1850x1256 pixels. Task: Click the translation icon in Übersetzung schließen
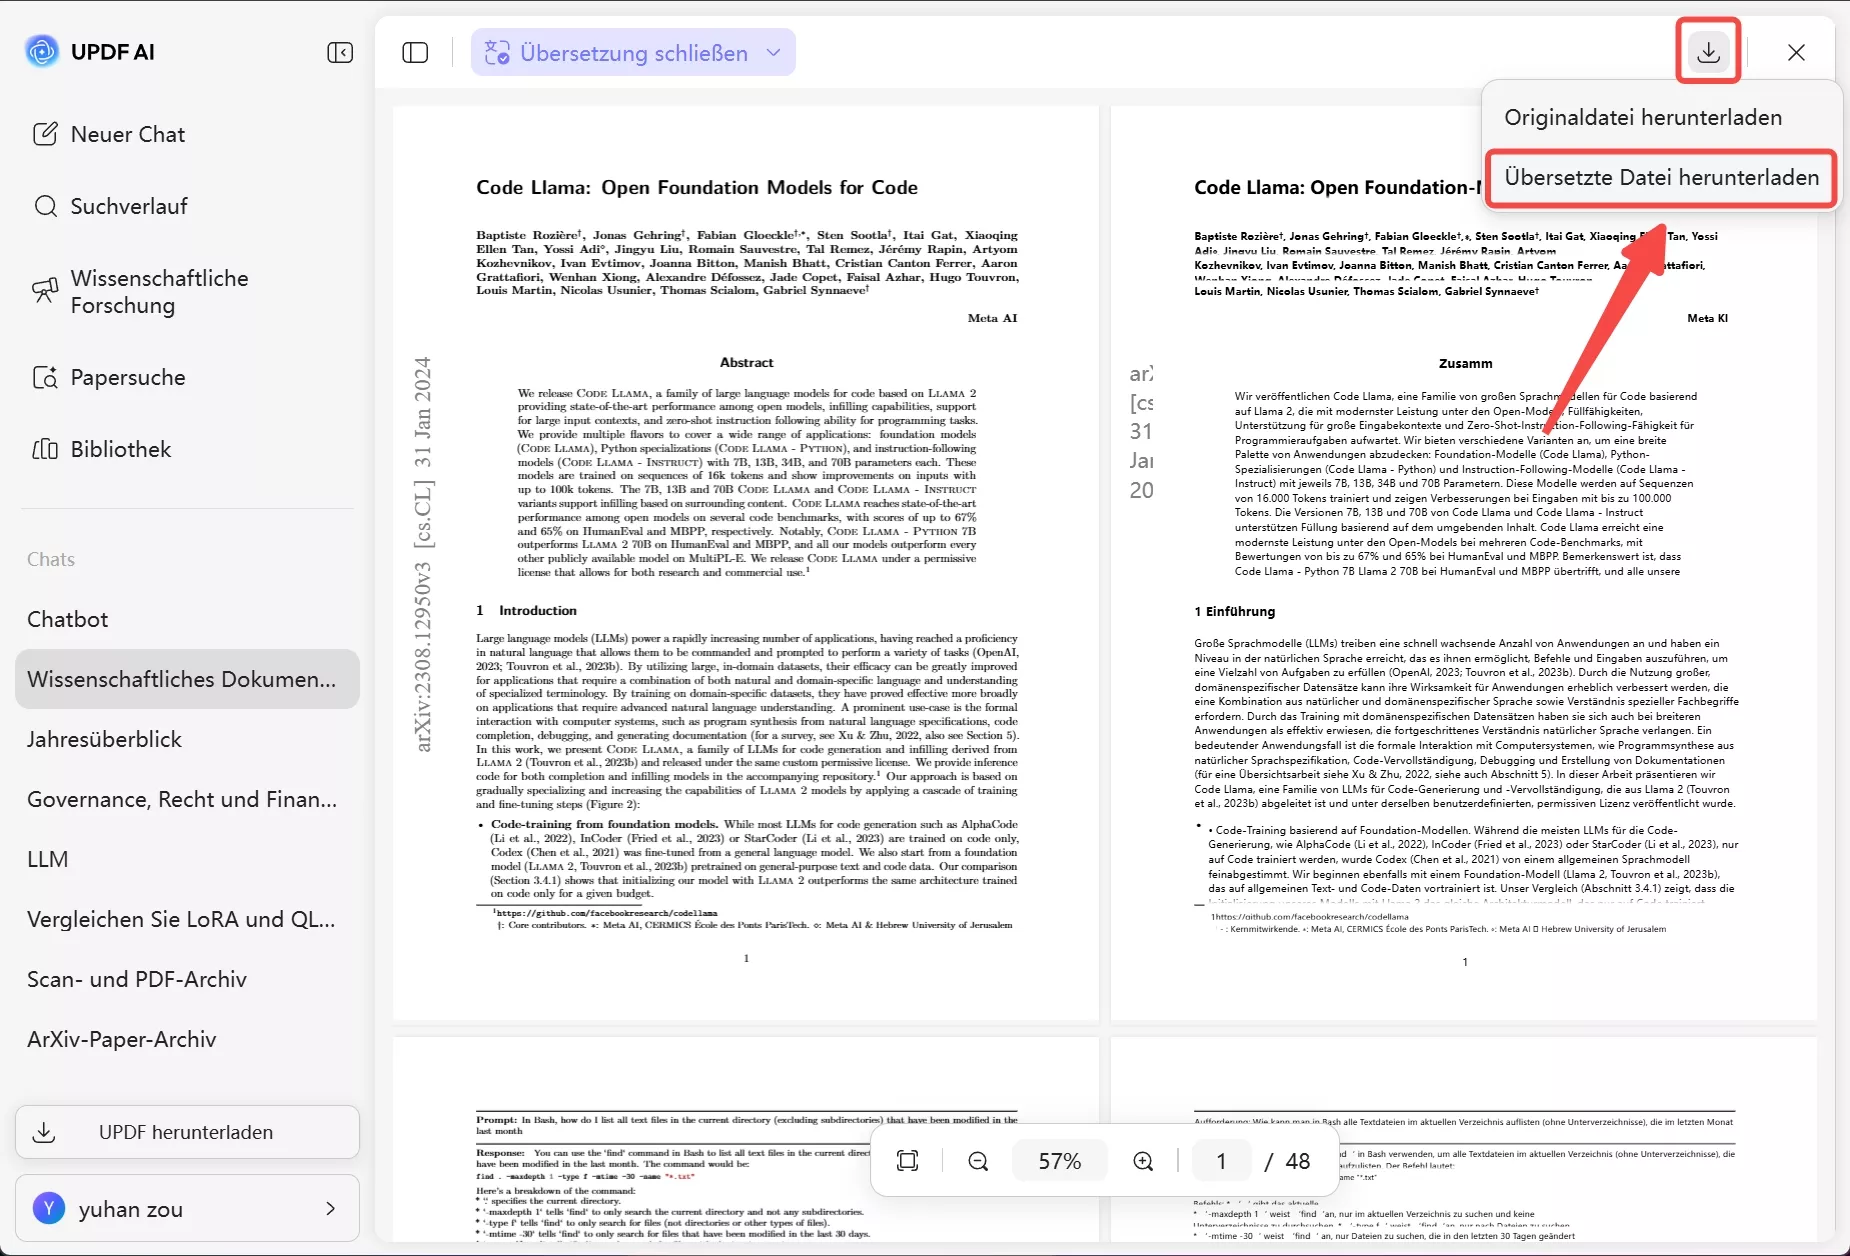(x=497, y=53)
